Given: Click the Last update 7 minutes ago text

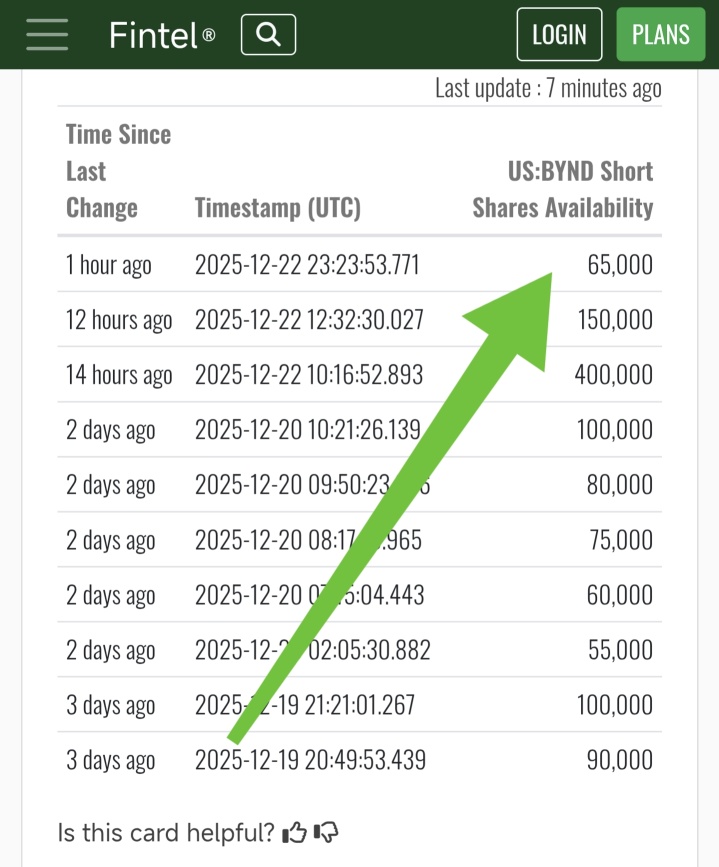Looking at the screenshot, I should point(548,88).
